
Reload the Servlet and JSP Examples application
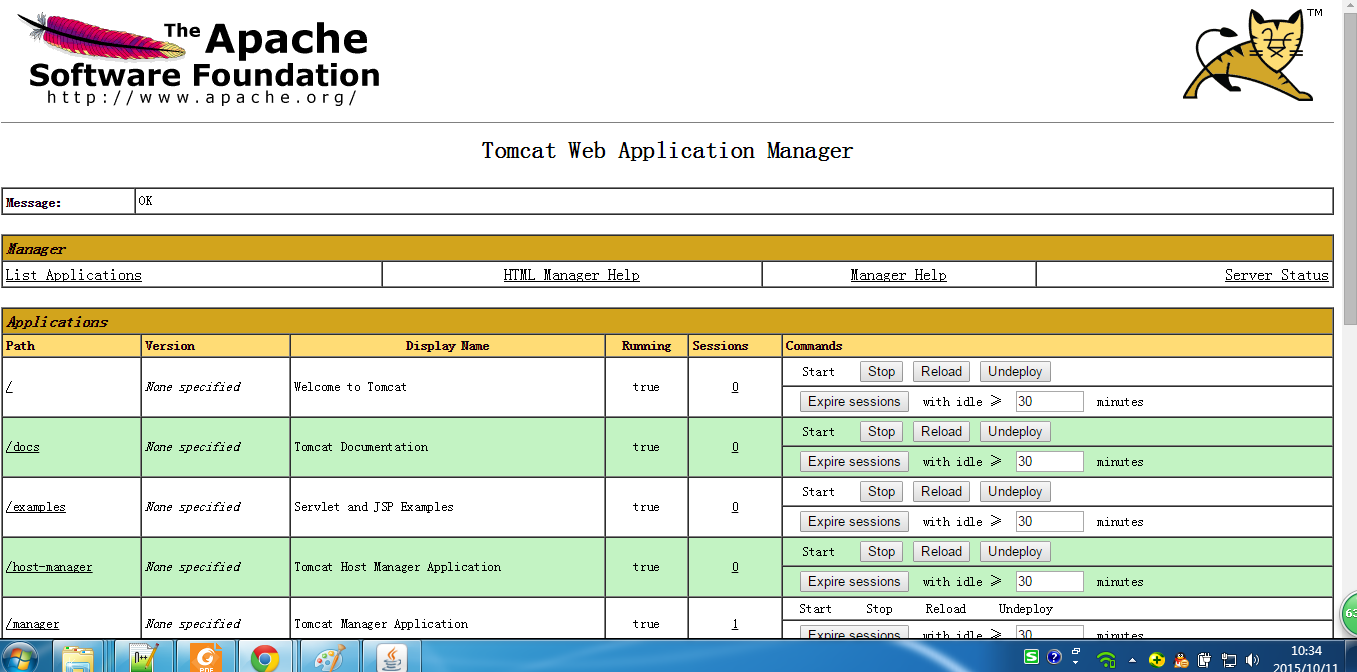pos(941,491)
